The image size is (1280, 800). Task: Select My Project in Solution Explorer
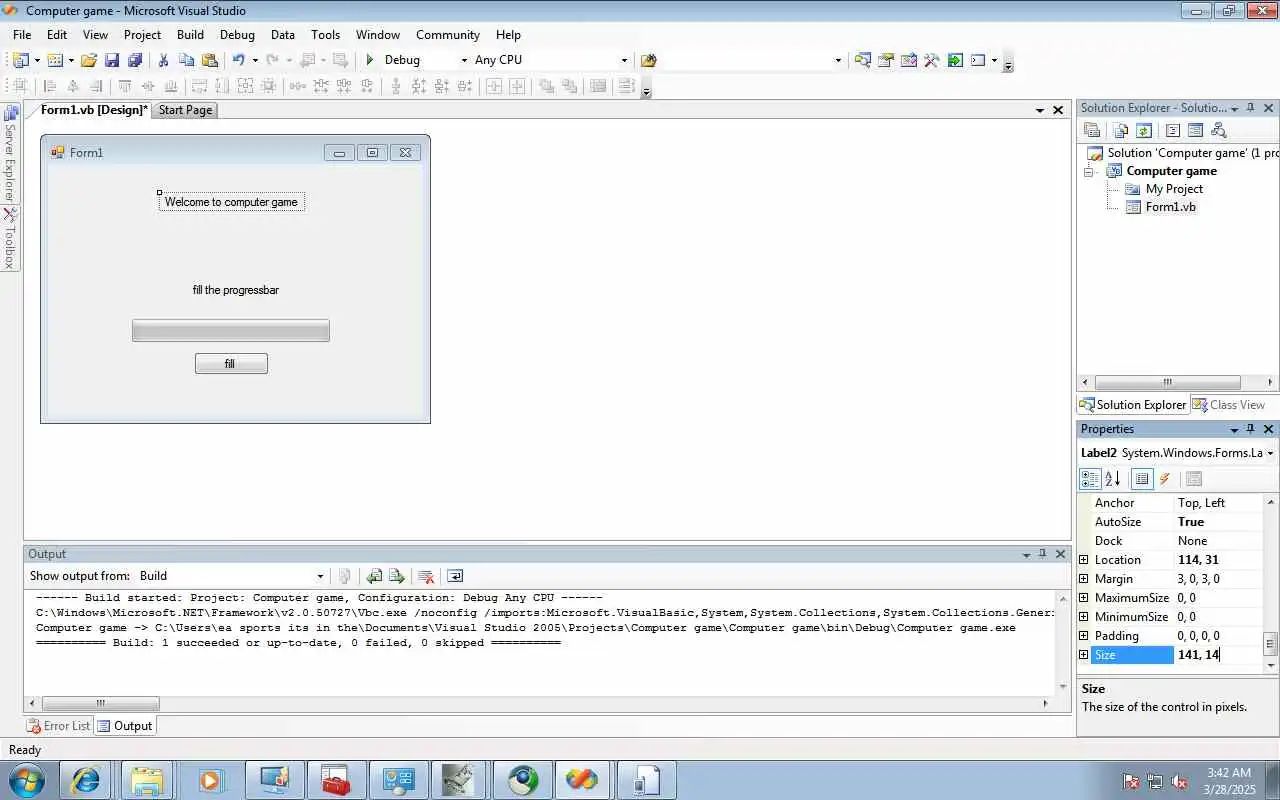(1174, 189)
